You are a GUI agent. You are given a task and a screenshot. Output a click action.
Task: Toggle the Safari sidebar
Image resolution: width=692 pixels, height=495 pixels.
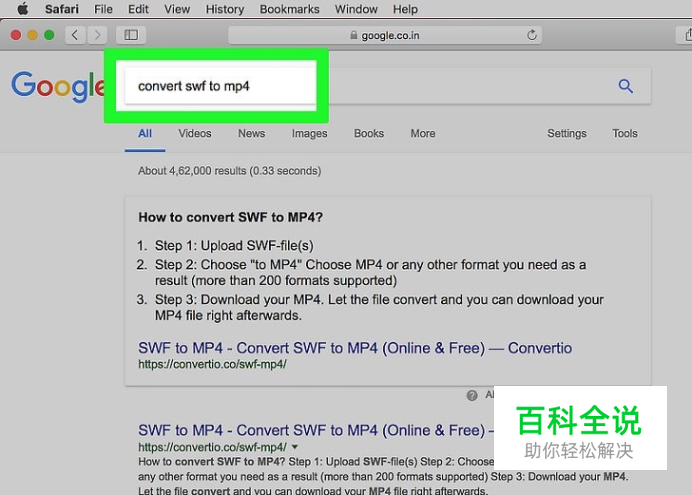(x=131, y=35)
